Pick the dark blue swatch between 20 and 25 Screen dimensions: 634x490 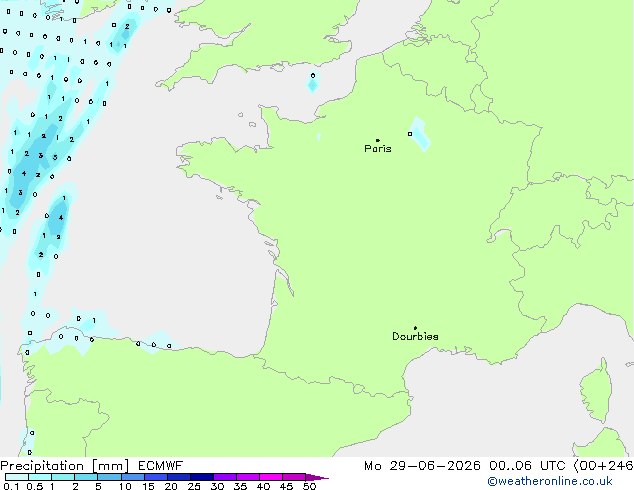178,477
